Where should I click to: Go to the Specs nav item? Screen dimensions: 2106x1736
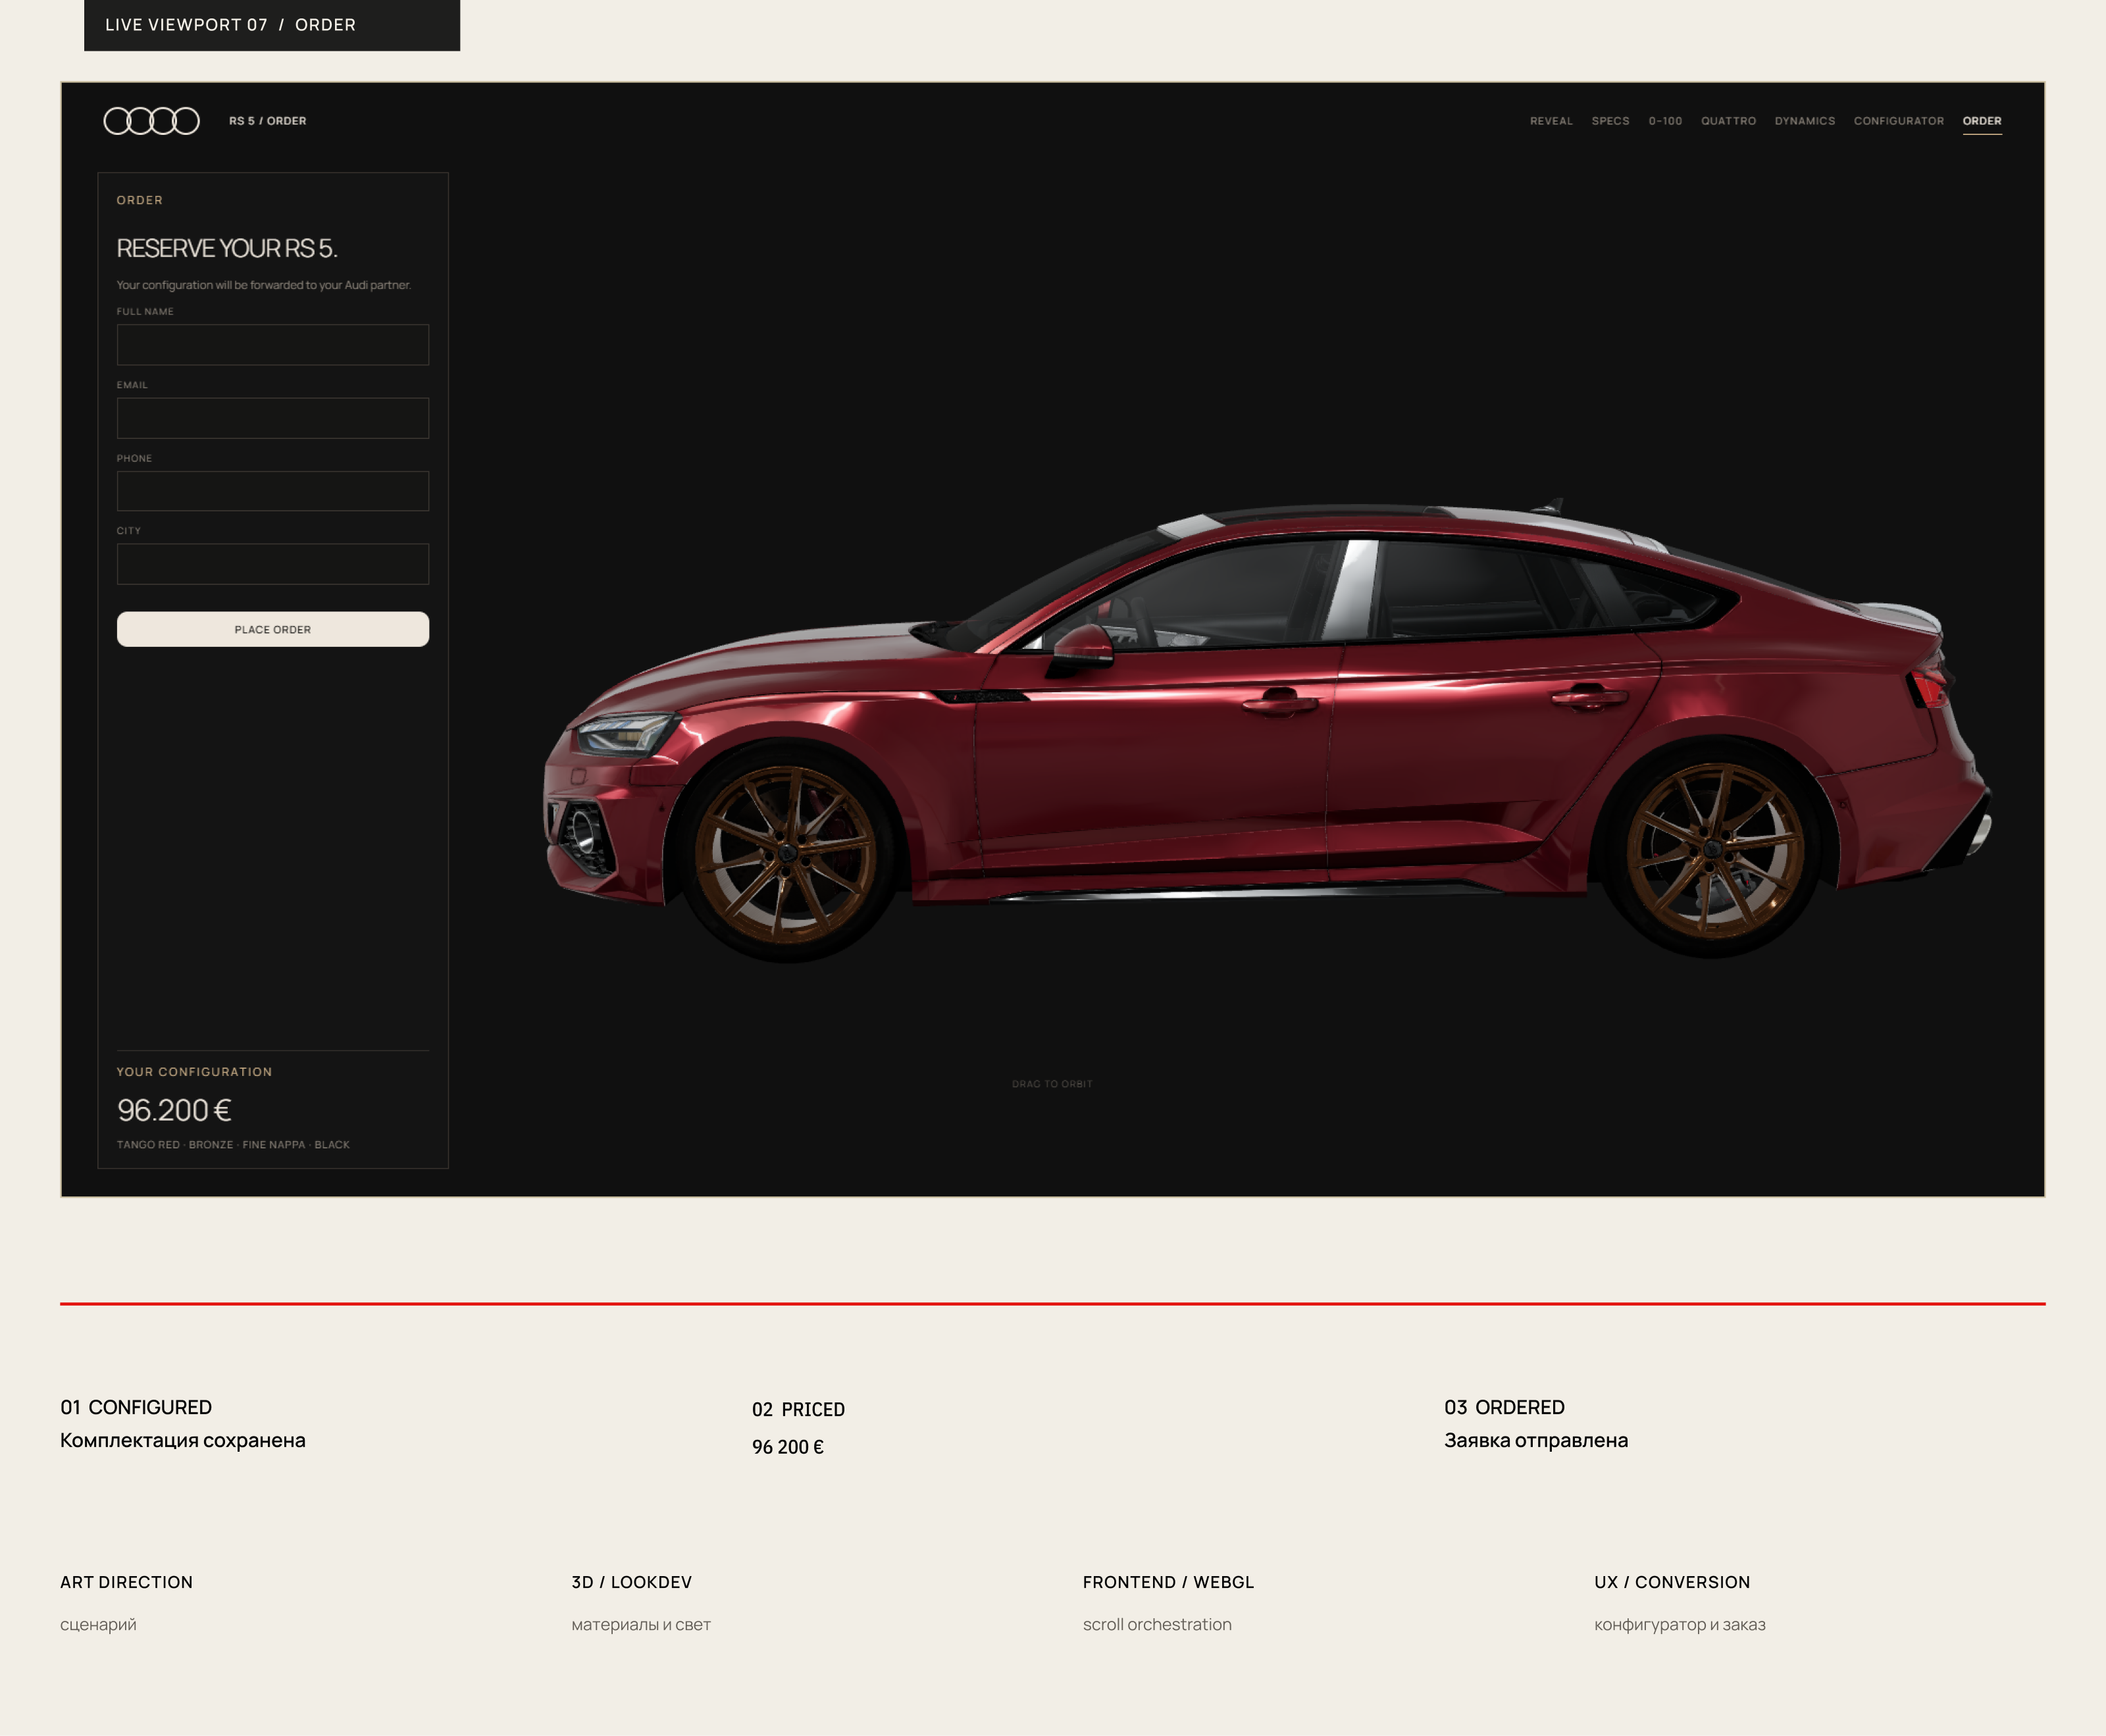tap(1610, 121)
